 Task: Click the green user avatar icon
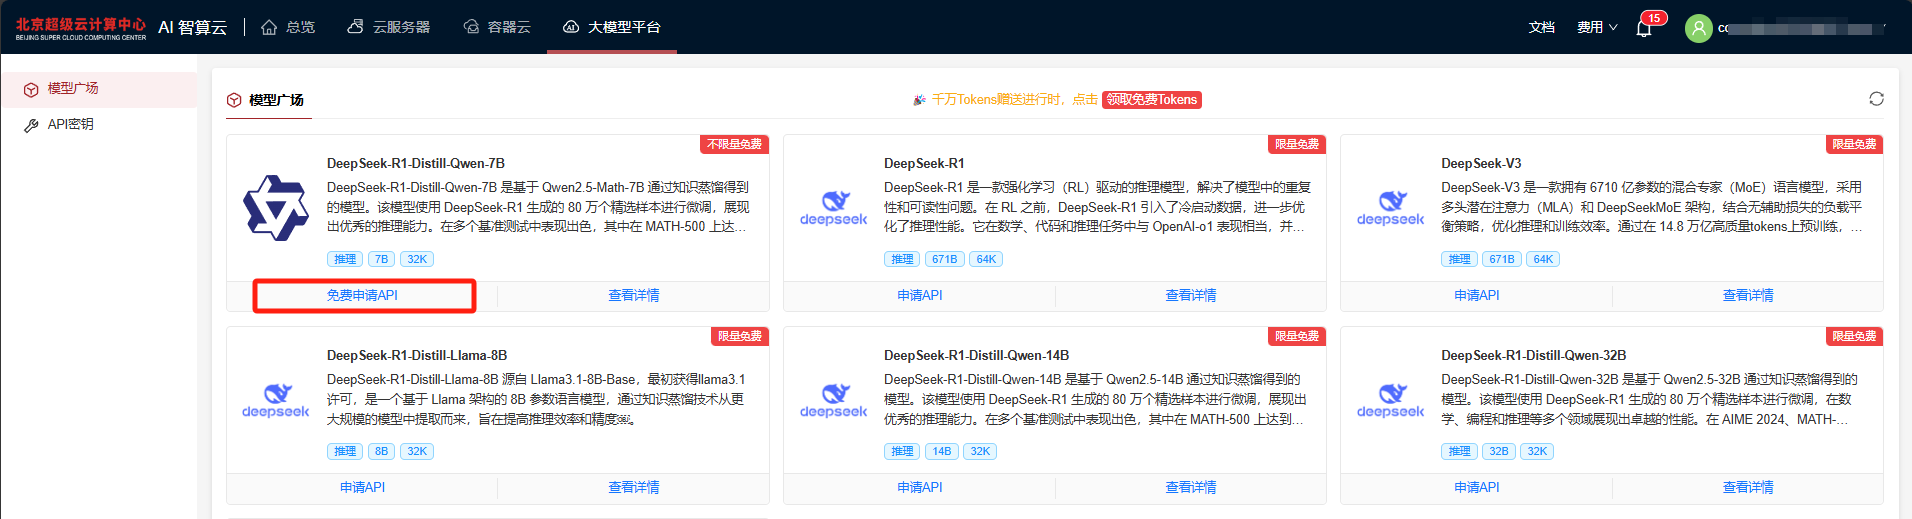pos(1699,28)
